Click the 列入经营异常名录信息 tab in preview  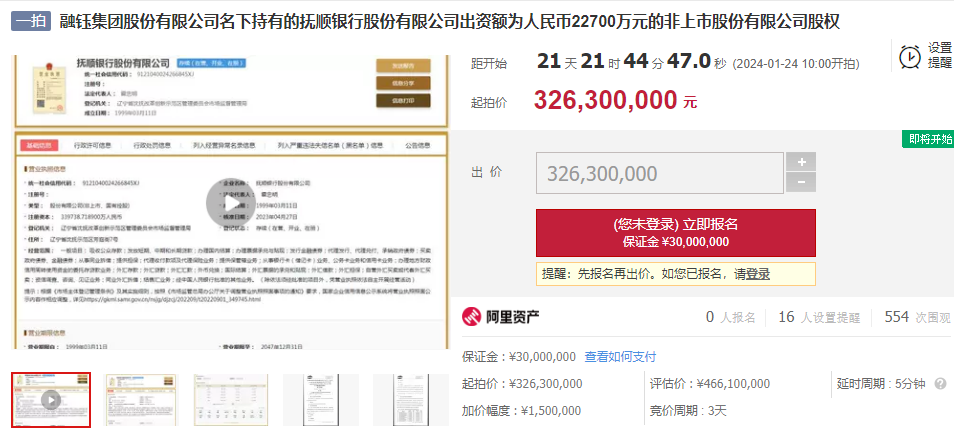pos(224,145)
